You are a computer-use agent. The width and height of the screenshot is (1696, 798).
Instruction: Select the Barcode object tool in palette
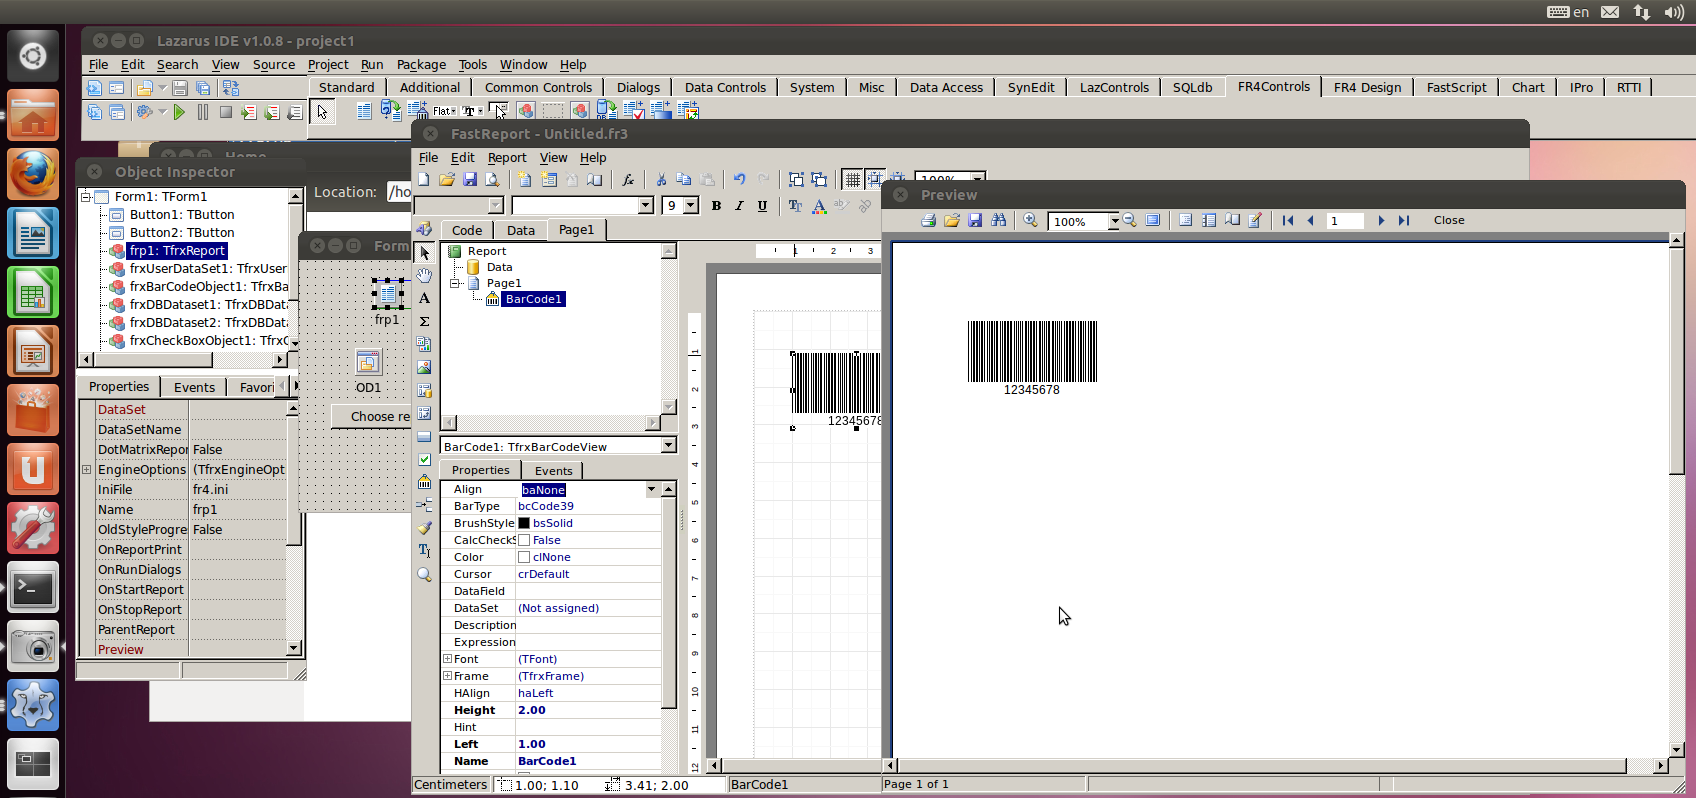[425, 481]
